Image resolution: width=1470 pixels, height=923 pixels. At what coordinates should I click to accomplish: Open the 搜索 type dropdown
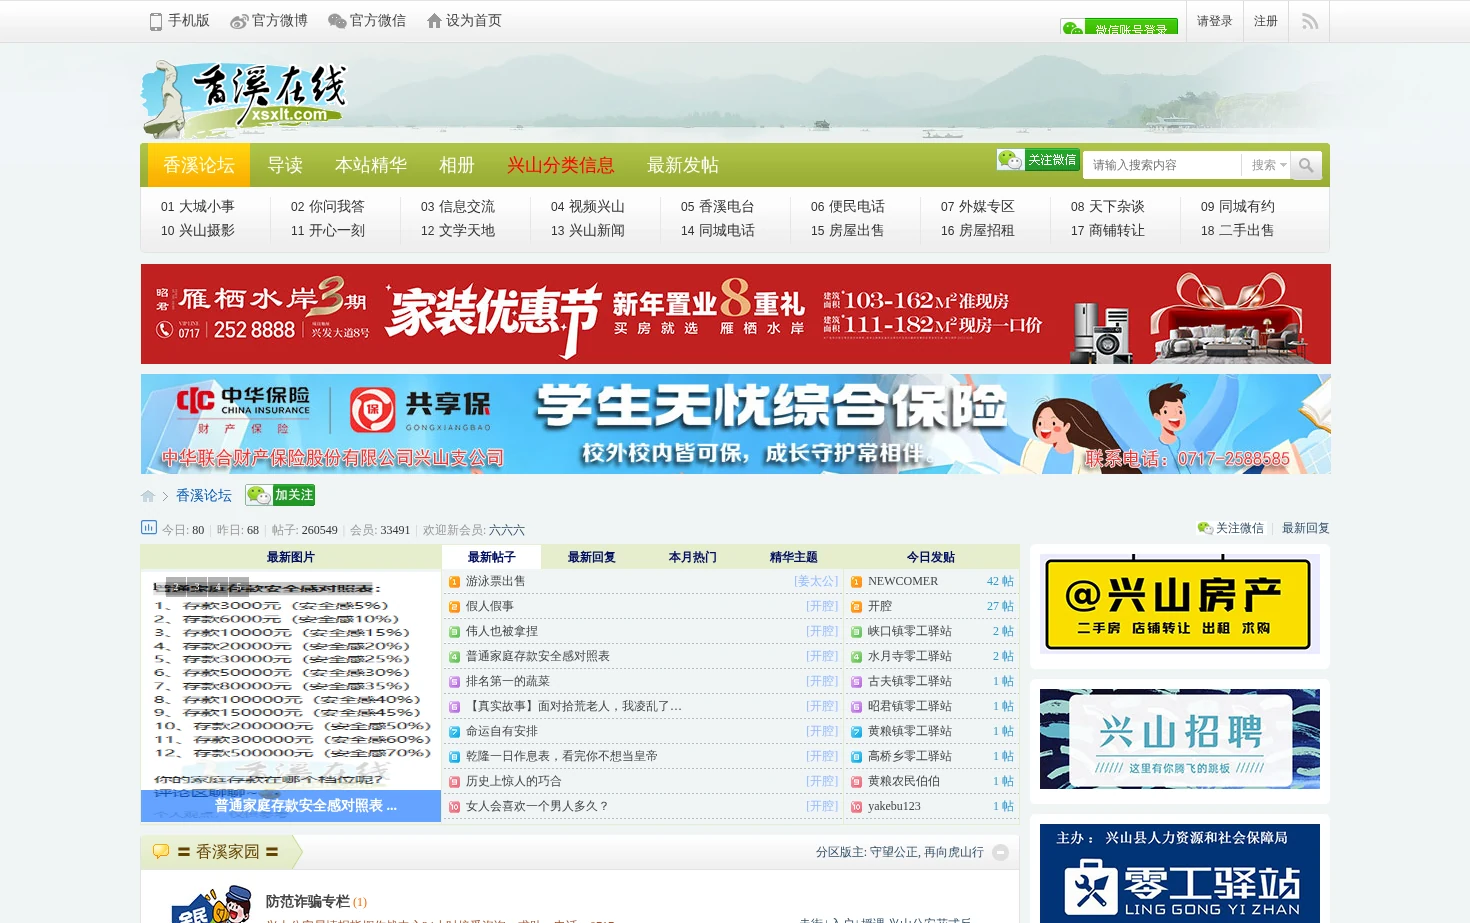(x=1268, y=165)
